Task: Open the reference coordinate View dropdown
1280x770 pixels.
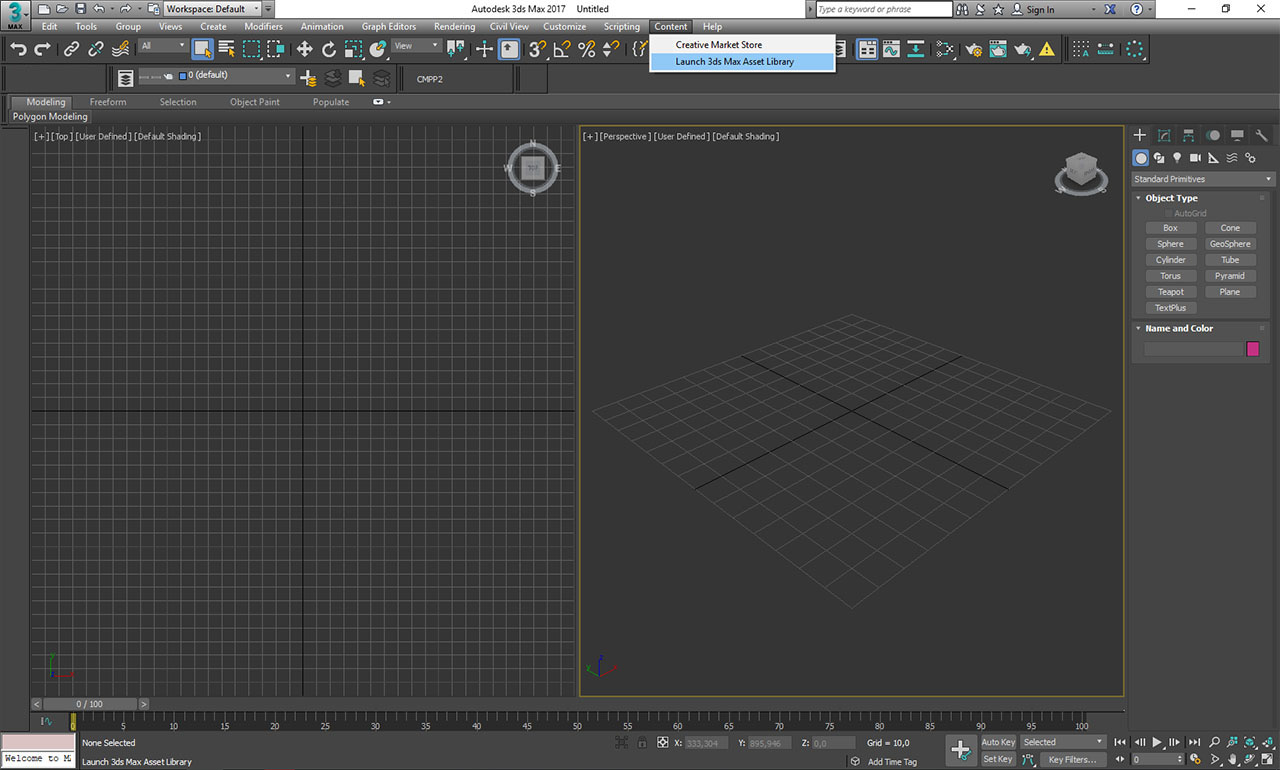Action: (x=416, y=46)
